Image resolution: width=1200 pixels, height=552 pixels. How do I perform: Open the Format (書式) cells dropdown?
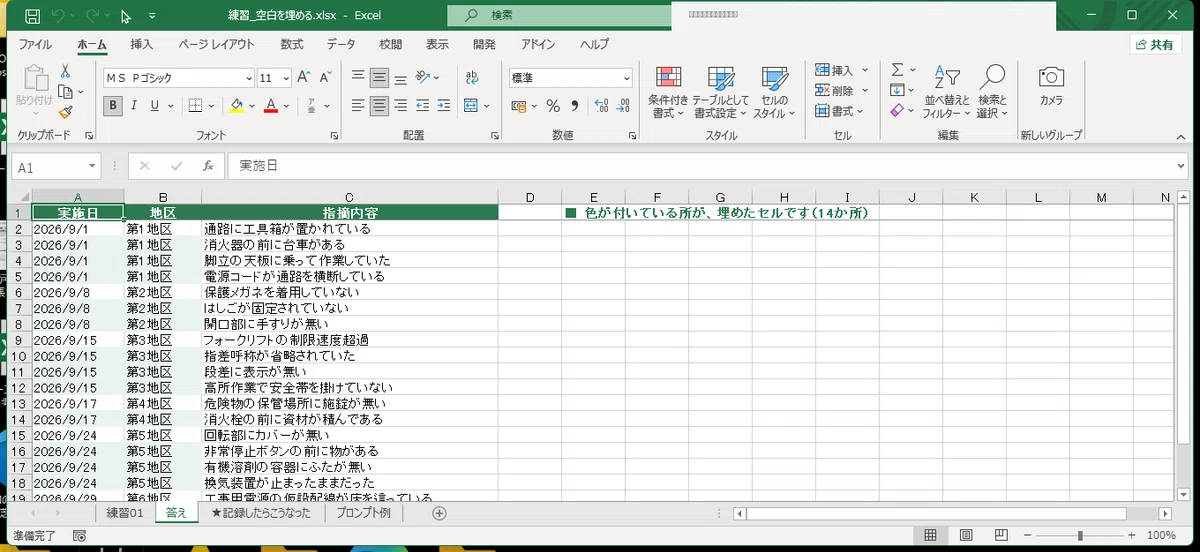(839, 111)
